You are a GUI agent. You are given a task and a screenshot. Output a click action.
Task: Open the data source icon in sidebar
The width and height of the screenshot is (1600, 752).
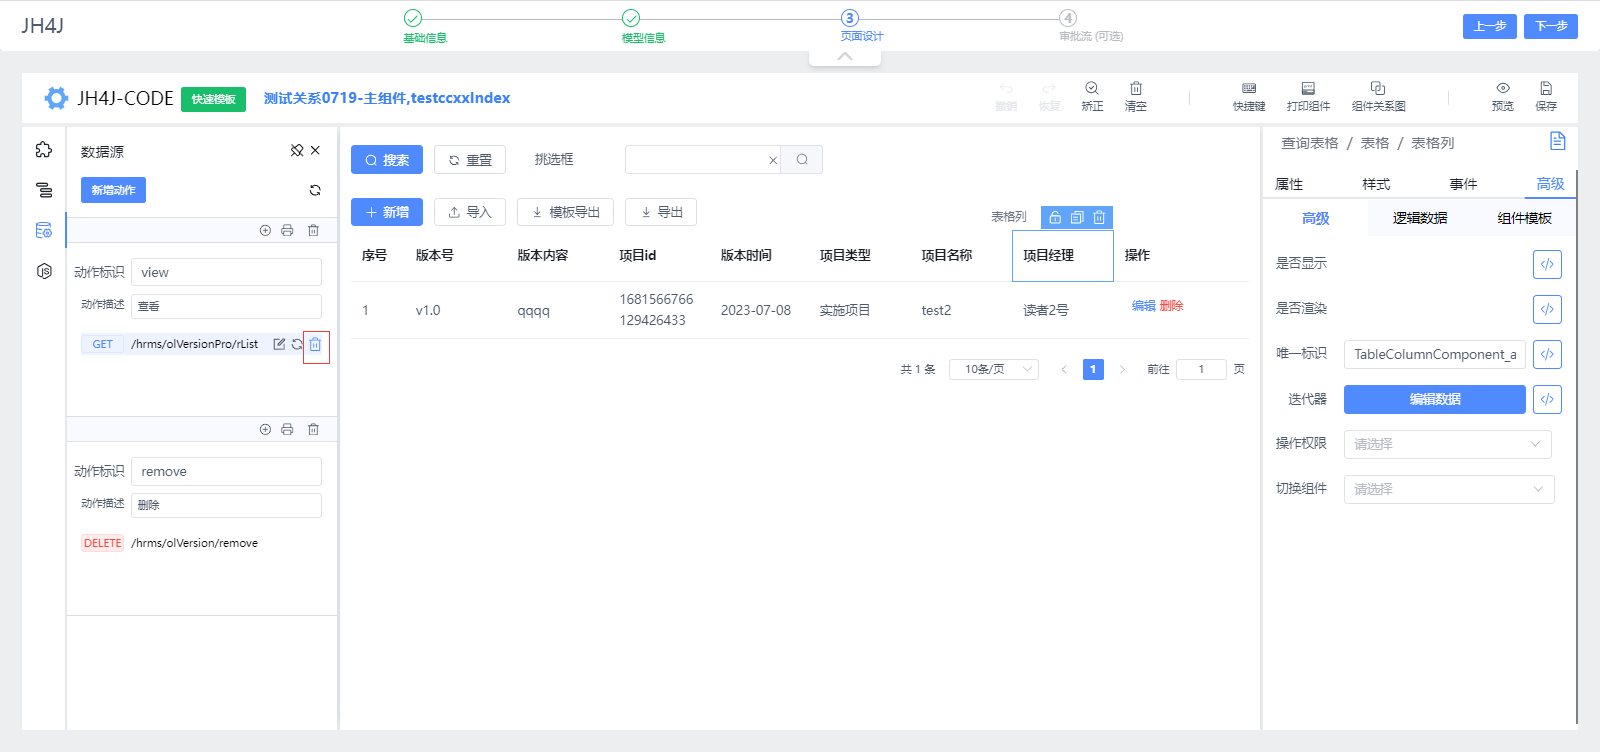tap(43, 230)
